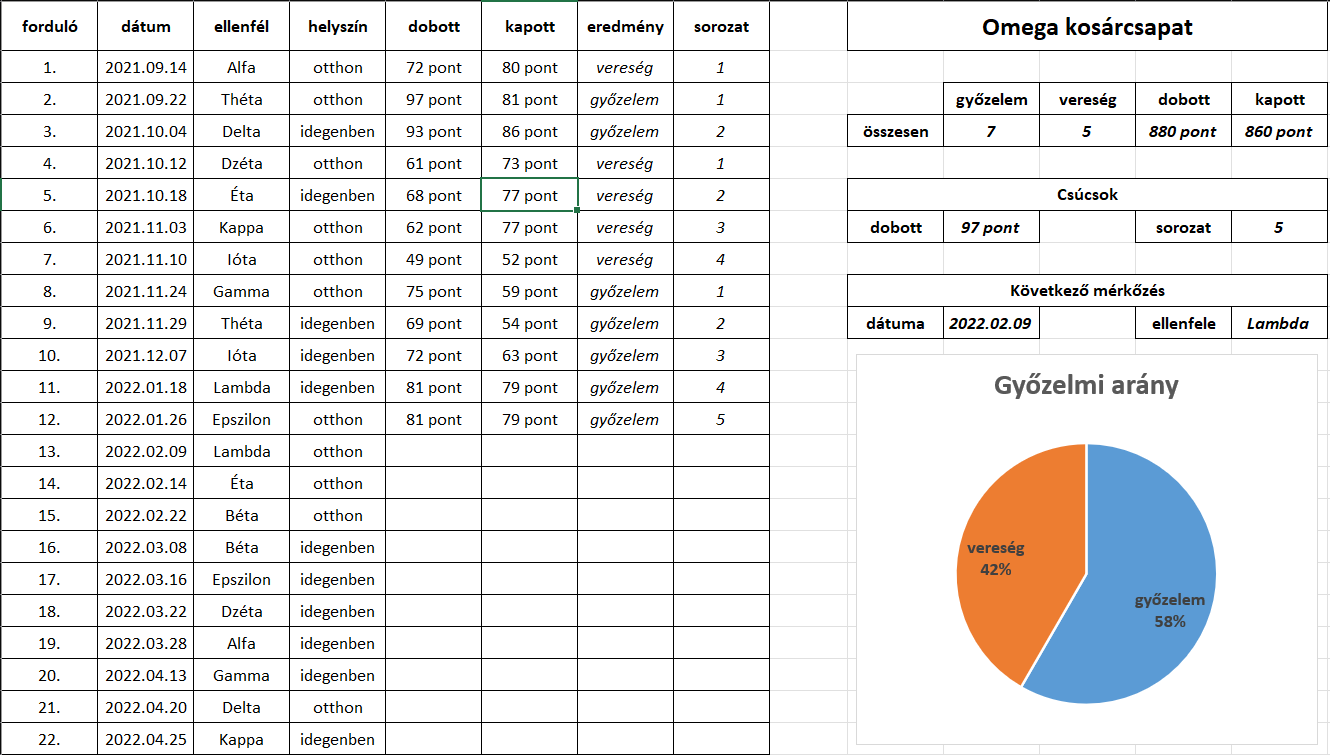Select the 'sorozat' header in the main table
Viewport: 1330px width, 755px height.
pyautogui.click(x=721, y=27)
